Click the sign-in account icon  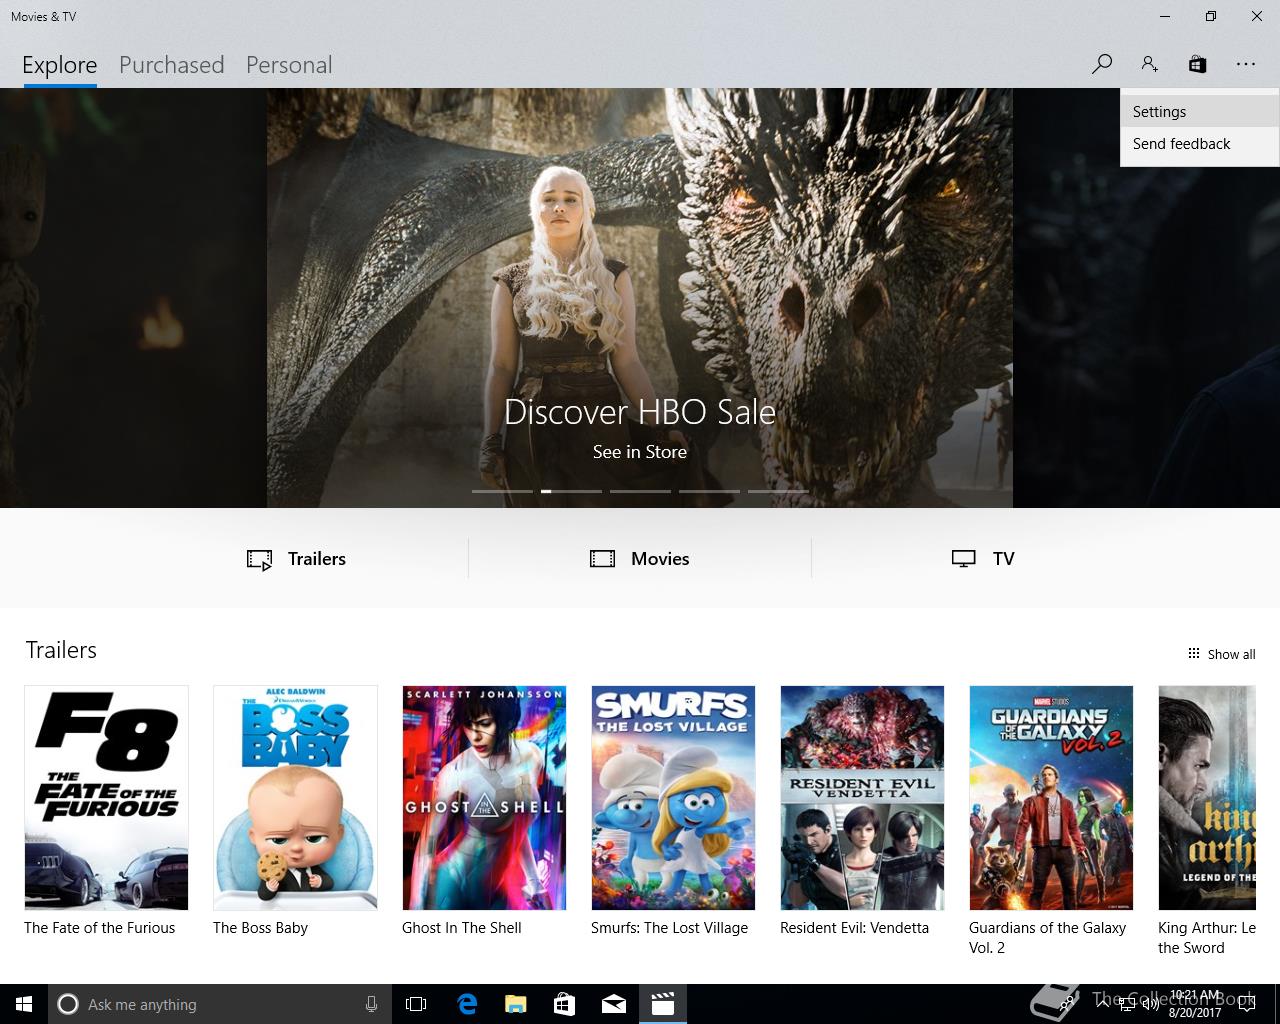pyautogui.click(x=1149, y=64)
